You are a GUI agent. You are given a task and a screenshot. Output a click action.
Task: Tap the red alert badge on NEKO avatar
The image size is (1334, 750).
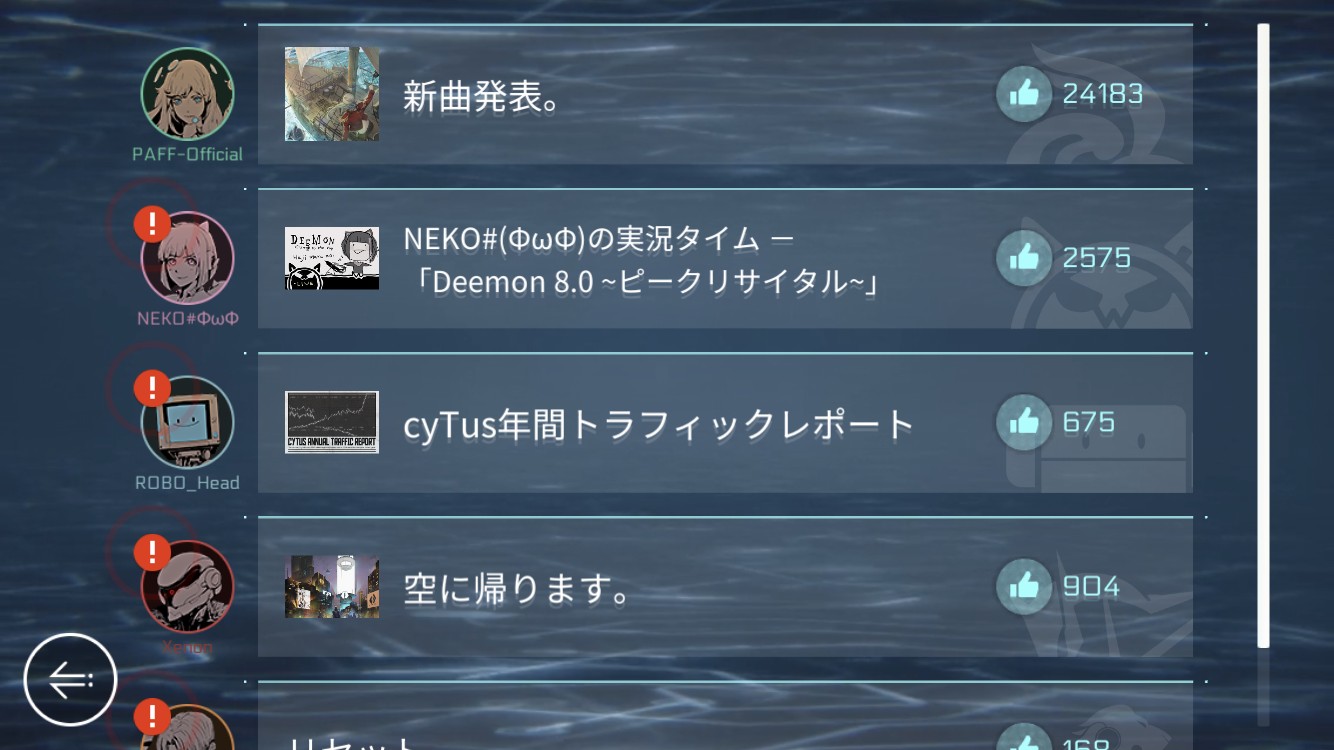(x=152, y=223)
